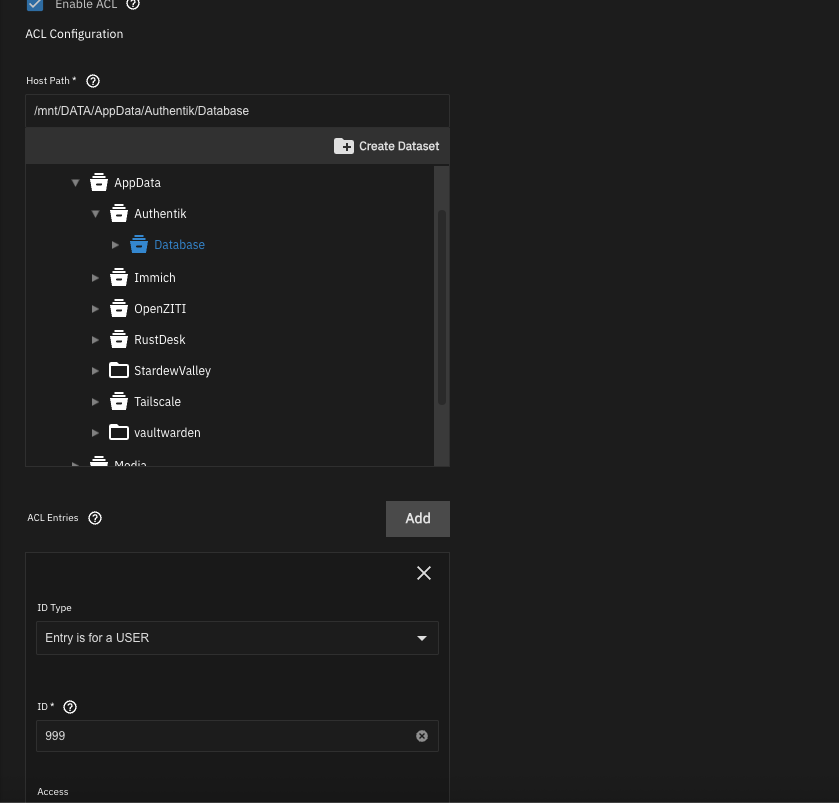Open the ID Type dropdown
This screenshot has width=839, height=803.
pyautogui.click(x=237, y=638)
